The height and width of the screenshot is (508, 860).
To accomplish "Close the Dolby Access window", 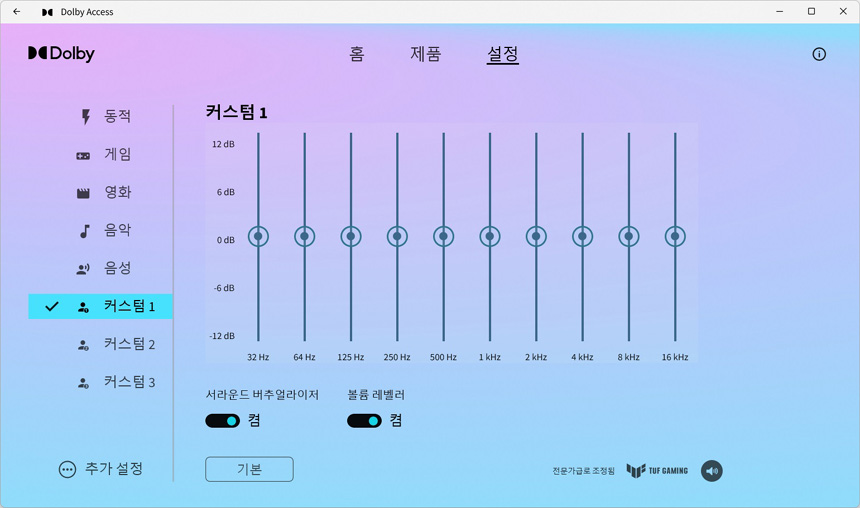I will 843,12.
